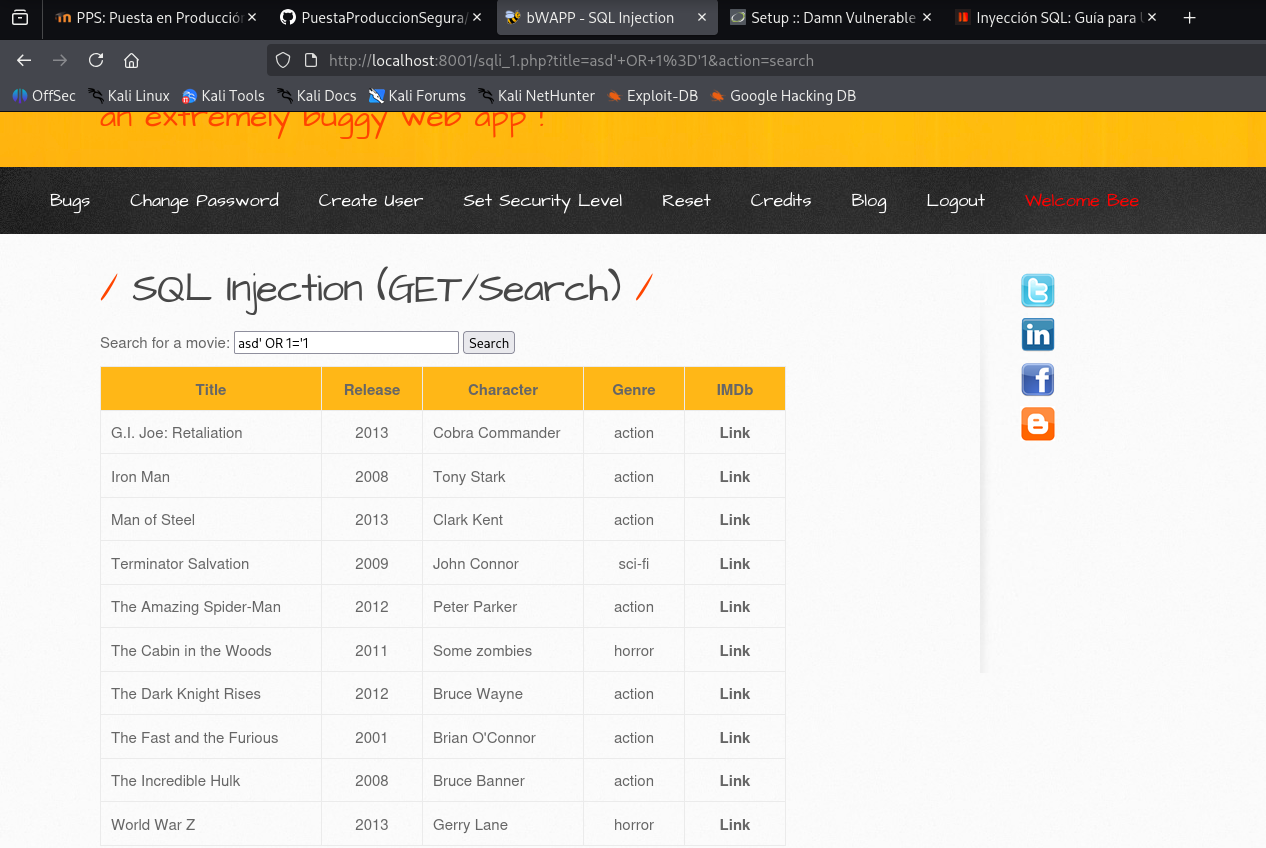Select the Release column header
Screen dimensions: 1266x848
point(372,390)
